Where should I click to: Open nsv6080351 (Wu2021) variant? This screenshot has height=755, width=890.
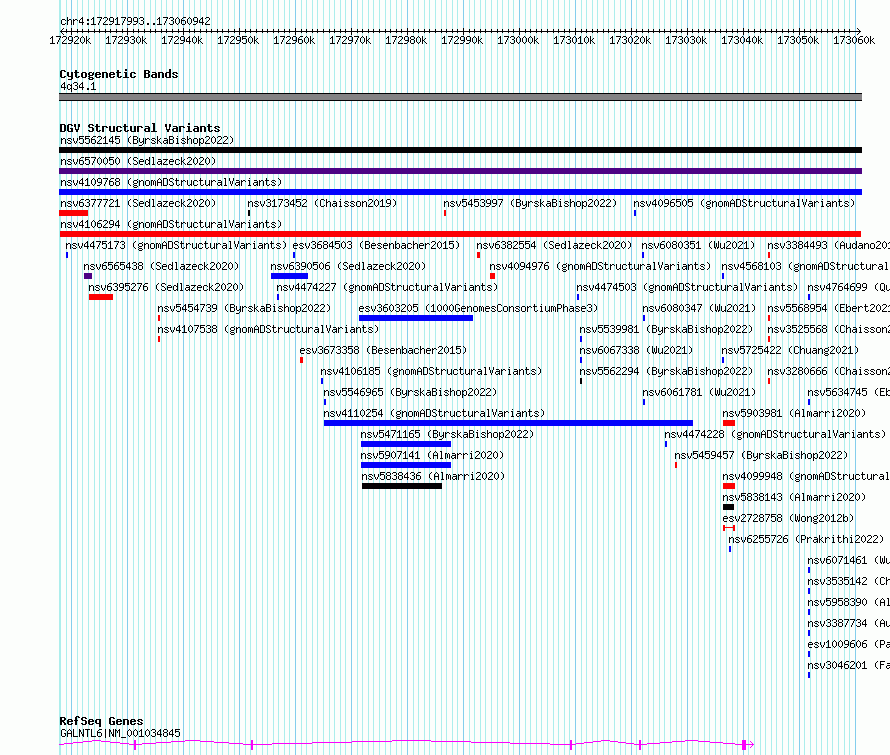[x=698, y=245]
